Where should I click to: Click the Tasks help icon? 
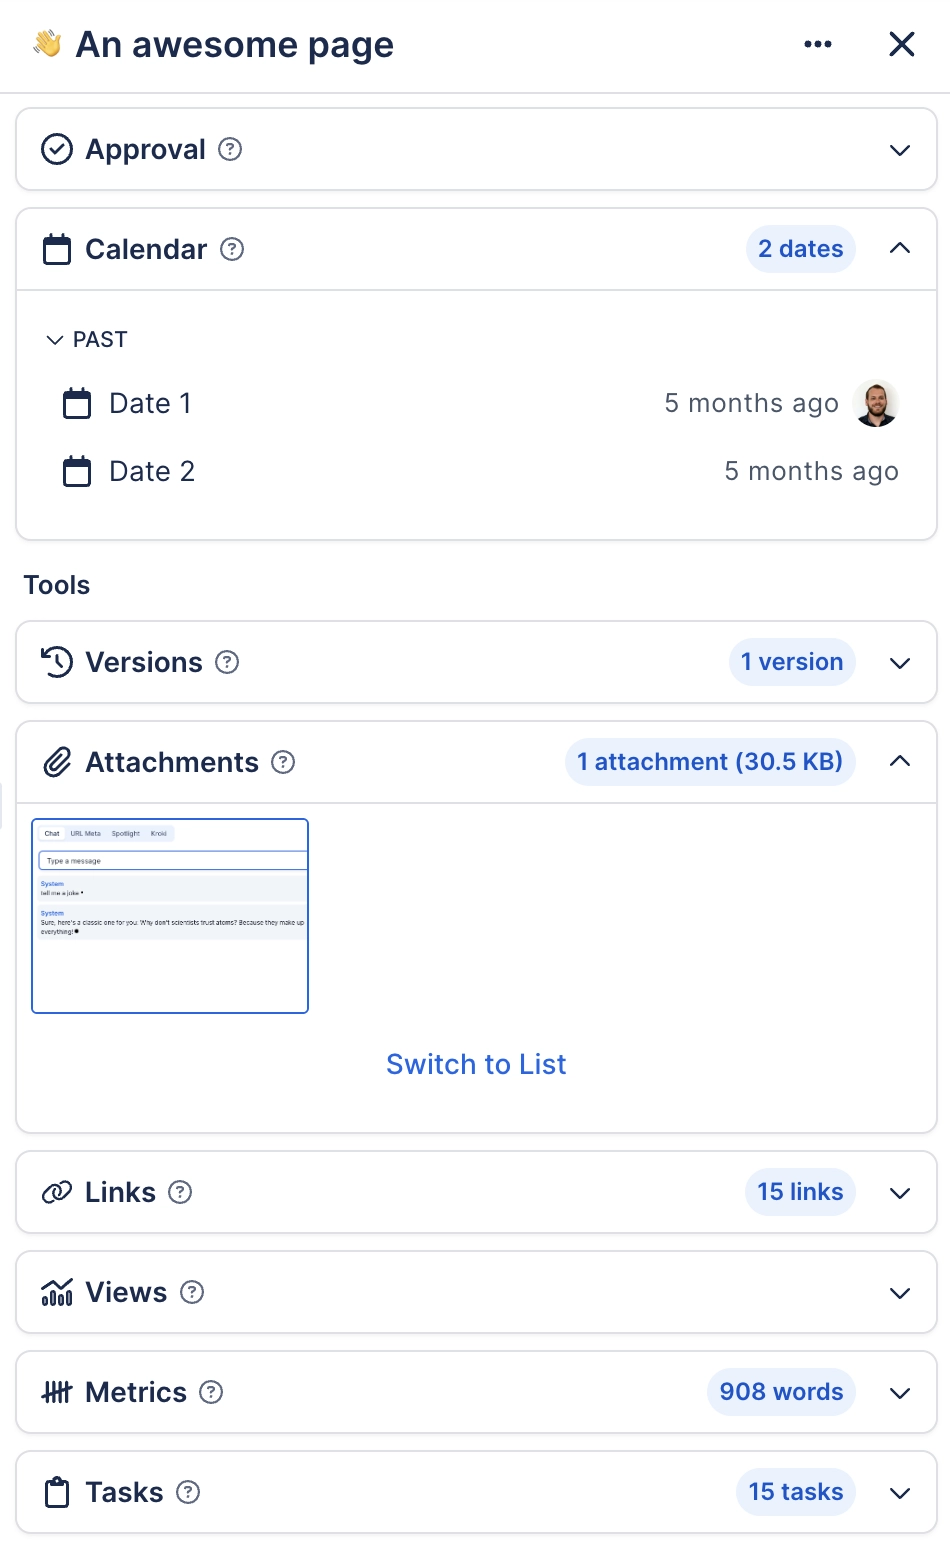188,1492
